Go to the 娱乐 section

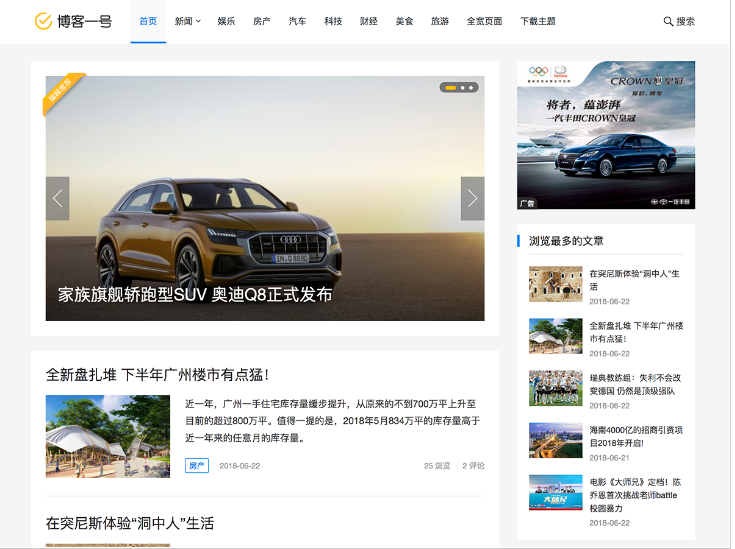[226, 21]
